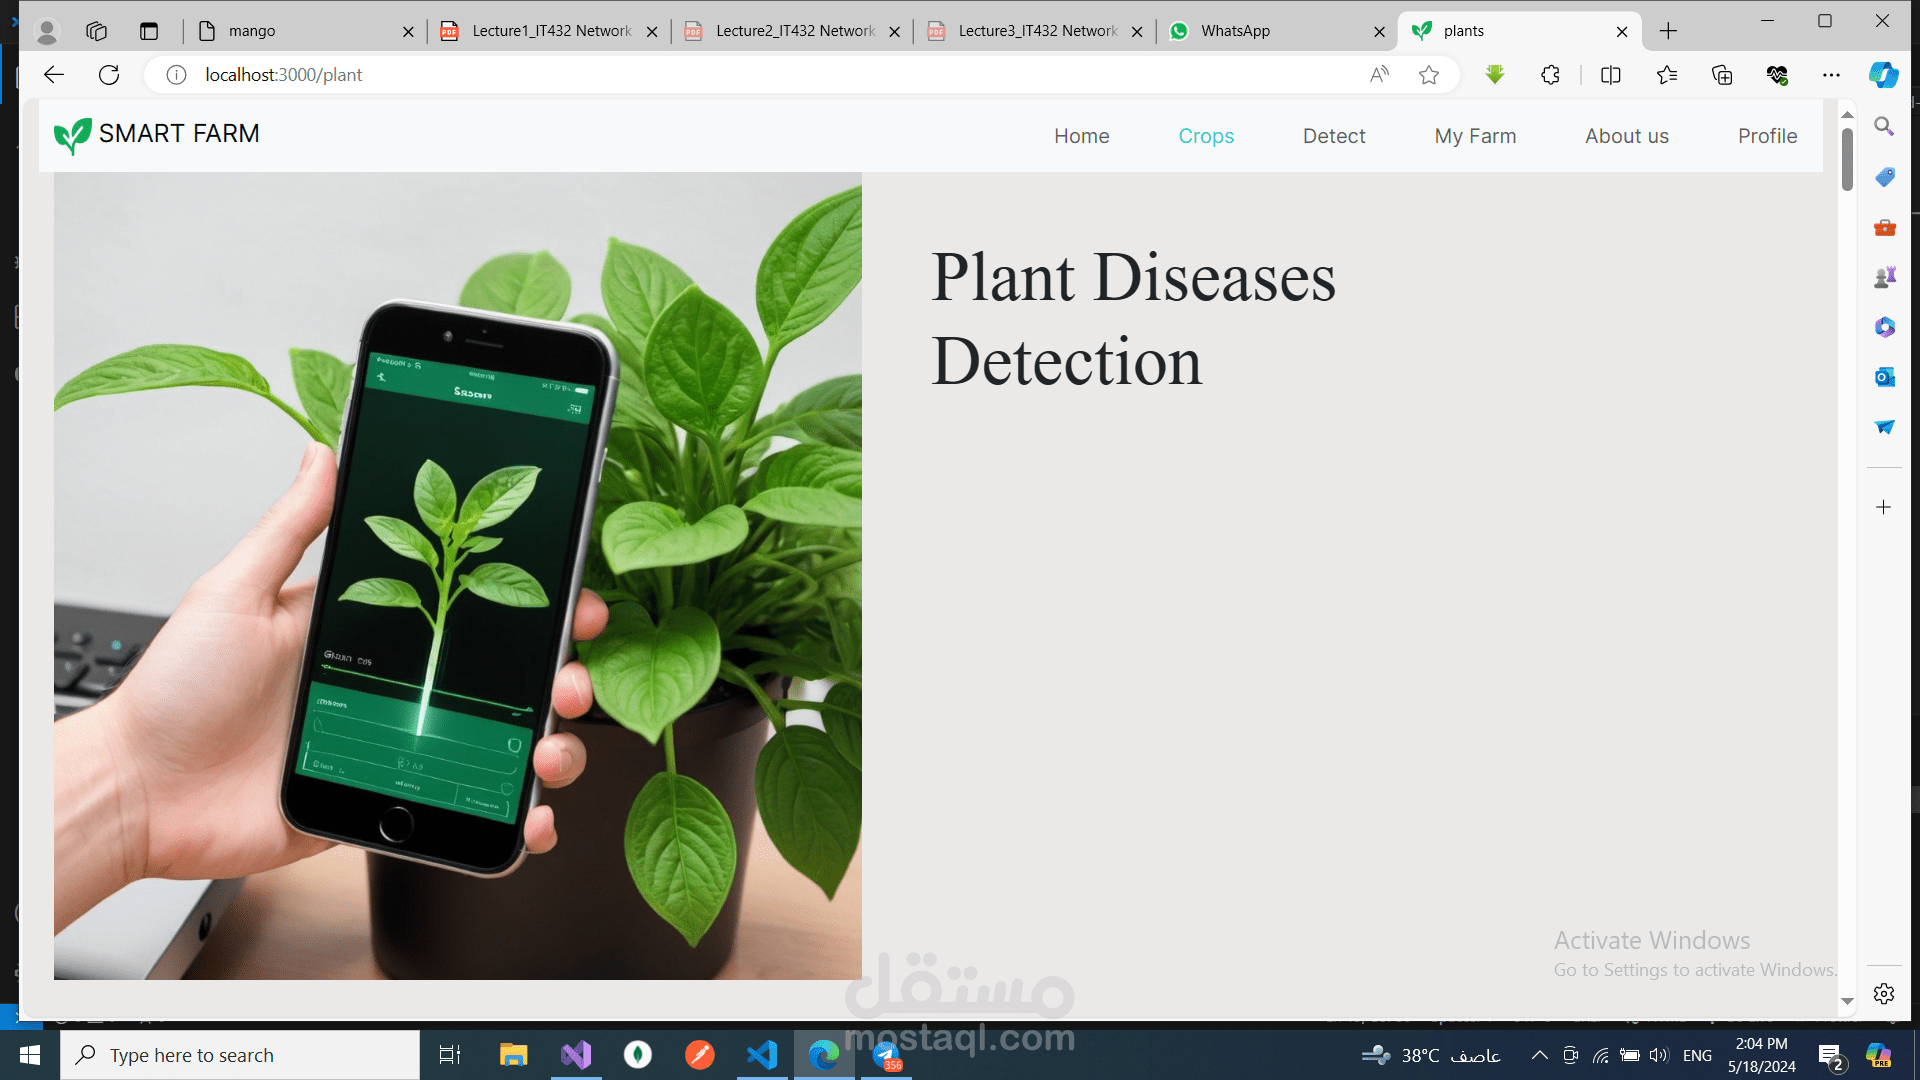Open sidebar settings gear at the bottom

coord(1884,994)
